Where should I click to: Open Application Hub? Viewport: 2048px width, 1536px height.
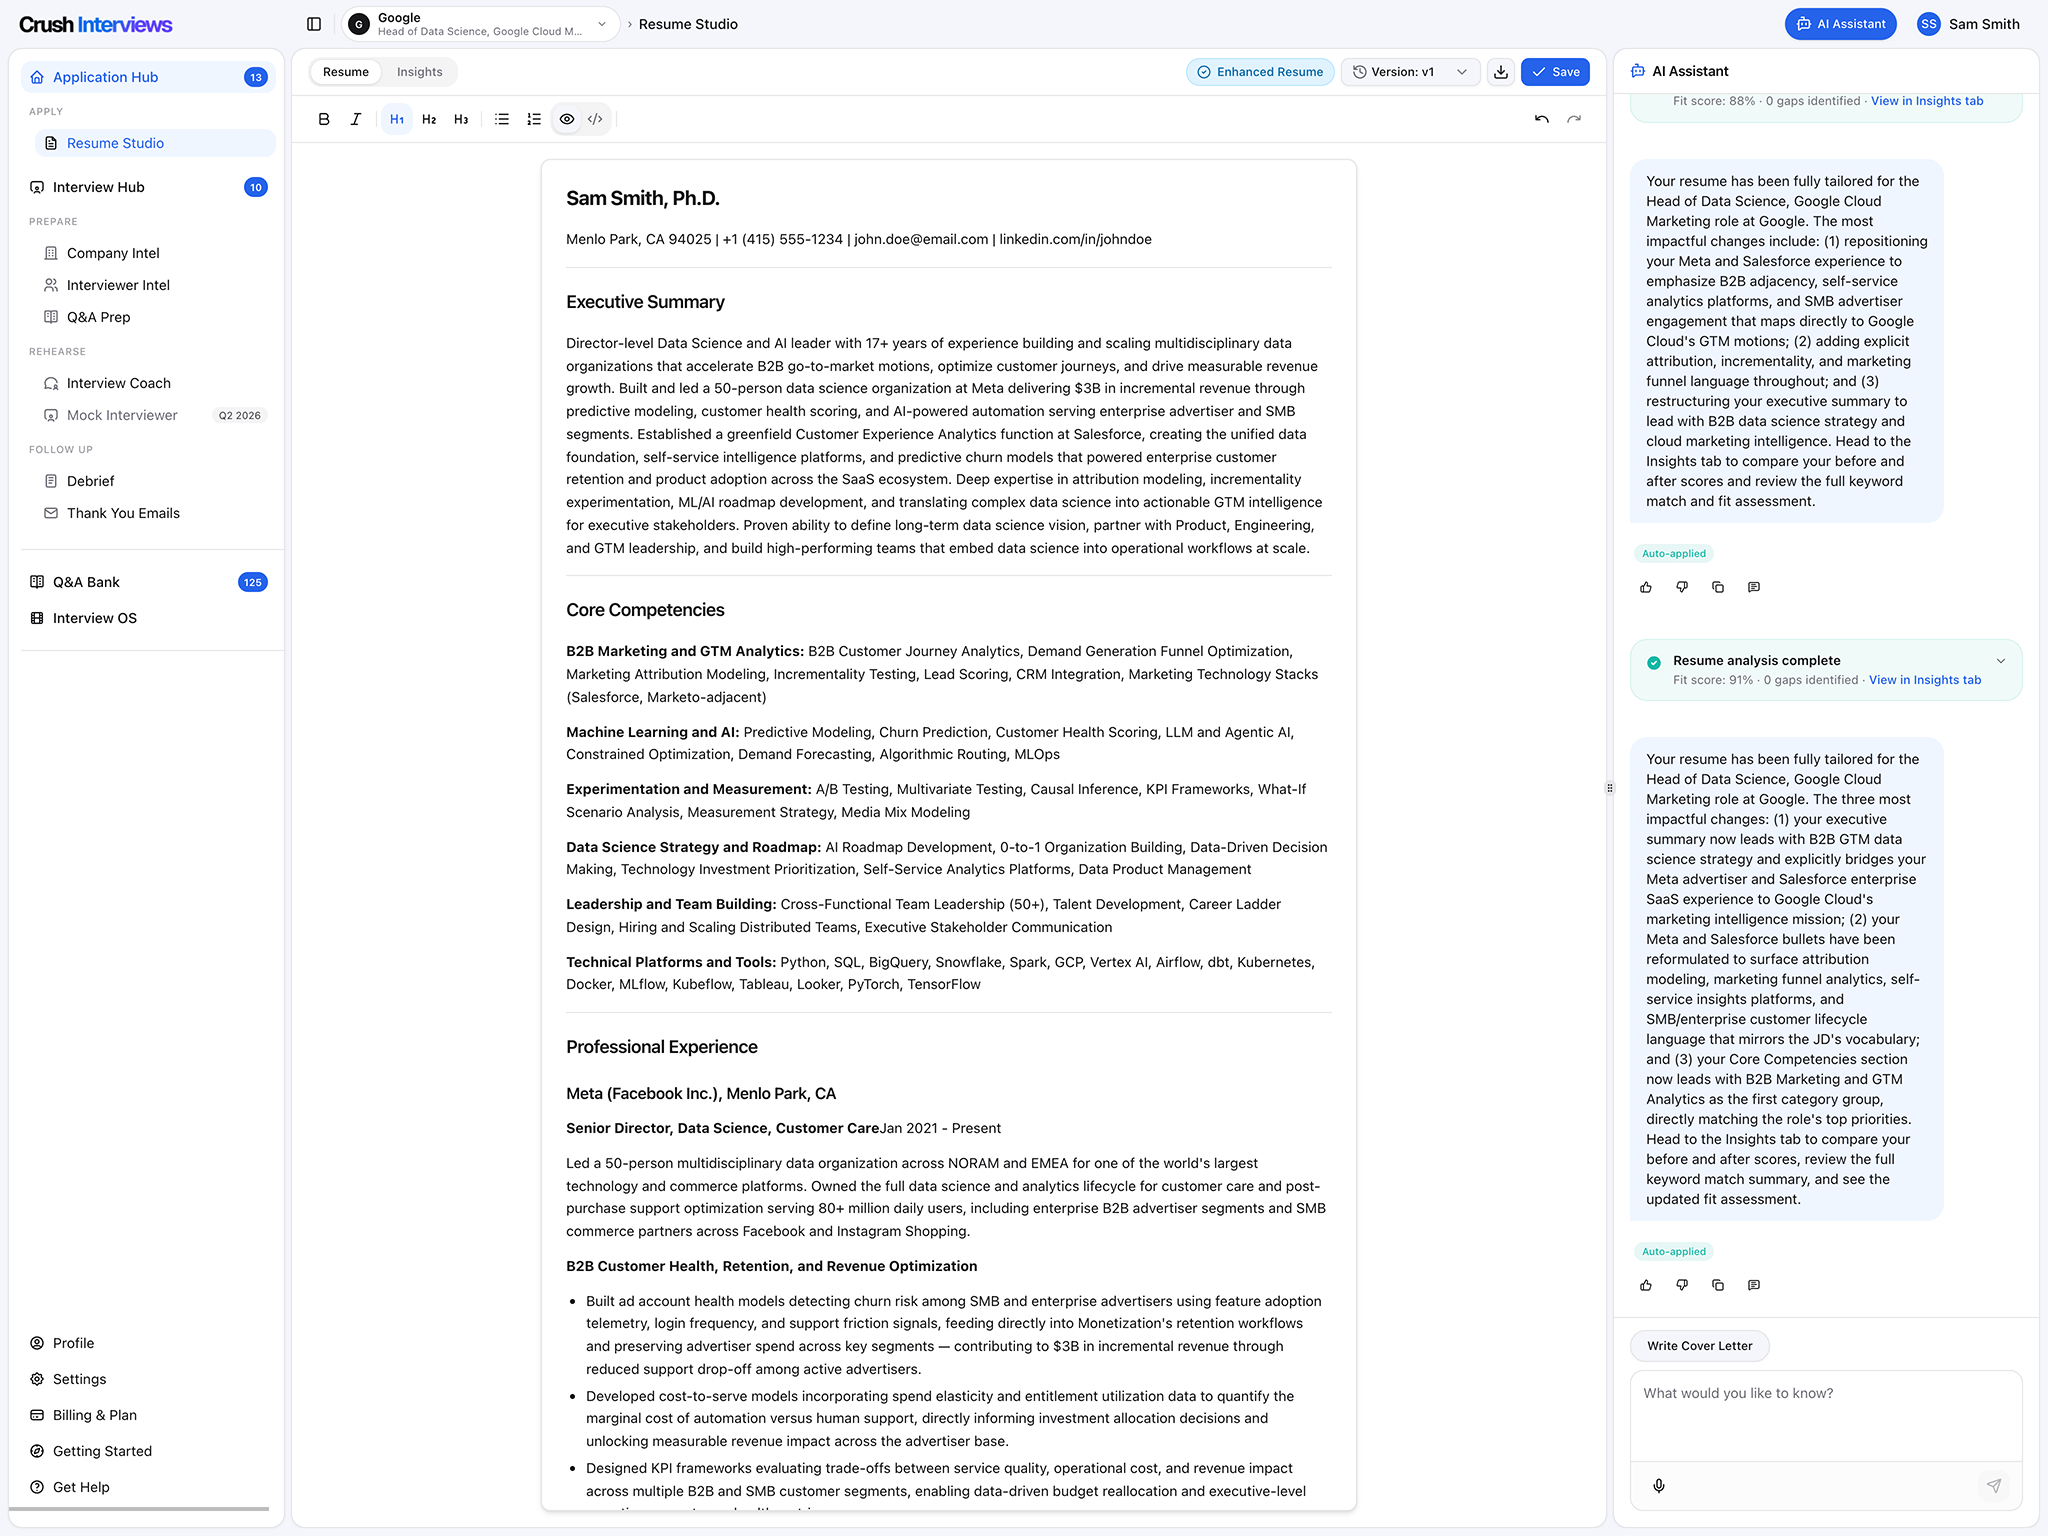pyautogui.click(x=149, y=77)
